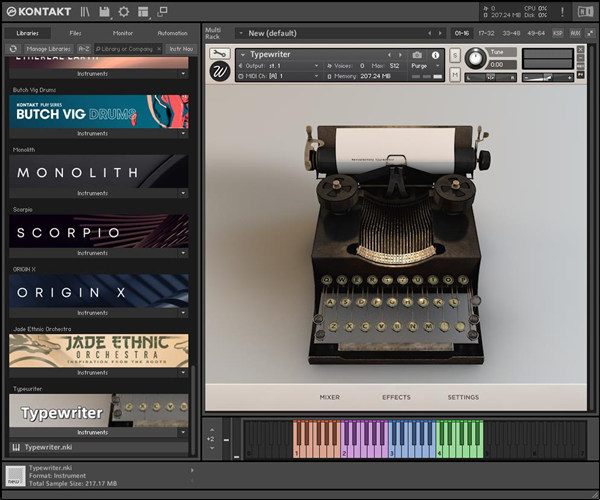Viewport: 600px width, 500px height.
Task: Open Jade Ethnic Orchestra dropdown arrow
Action: 183,372
